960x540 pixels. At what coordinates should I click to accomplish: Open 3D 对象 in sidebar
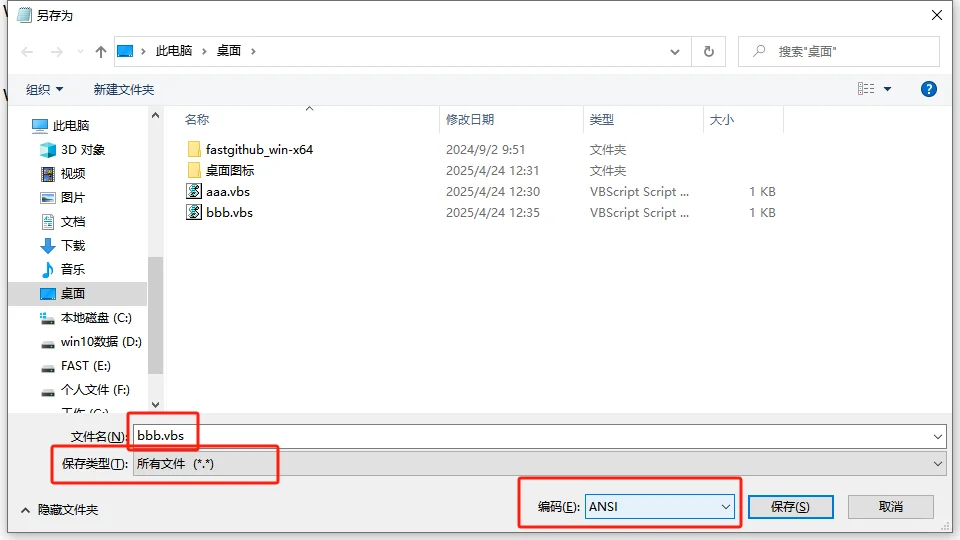tap(83, 150)
